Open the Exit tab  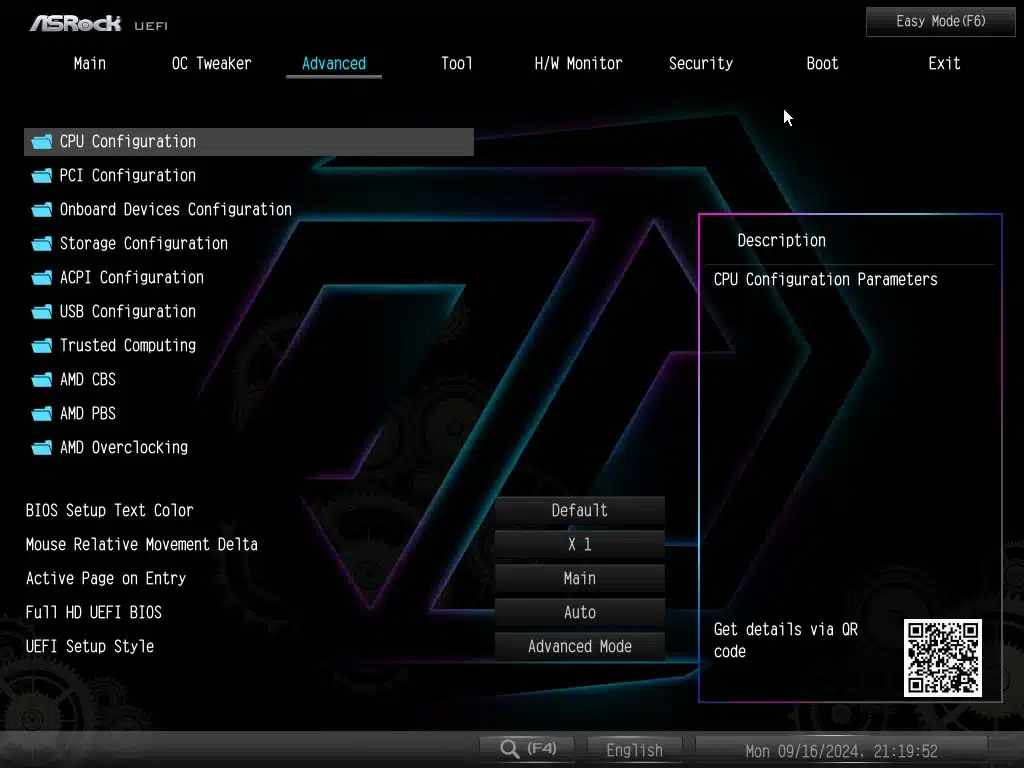944,63
